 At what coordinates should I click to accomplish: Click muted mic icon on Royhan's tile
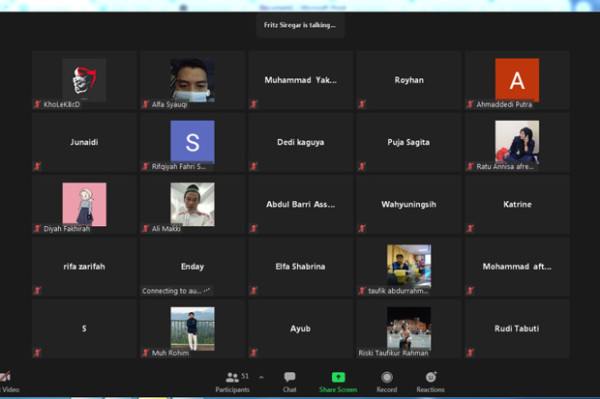click(362, 104)
